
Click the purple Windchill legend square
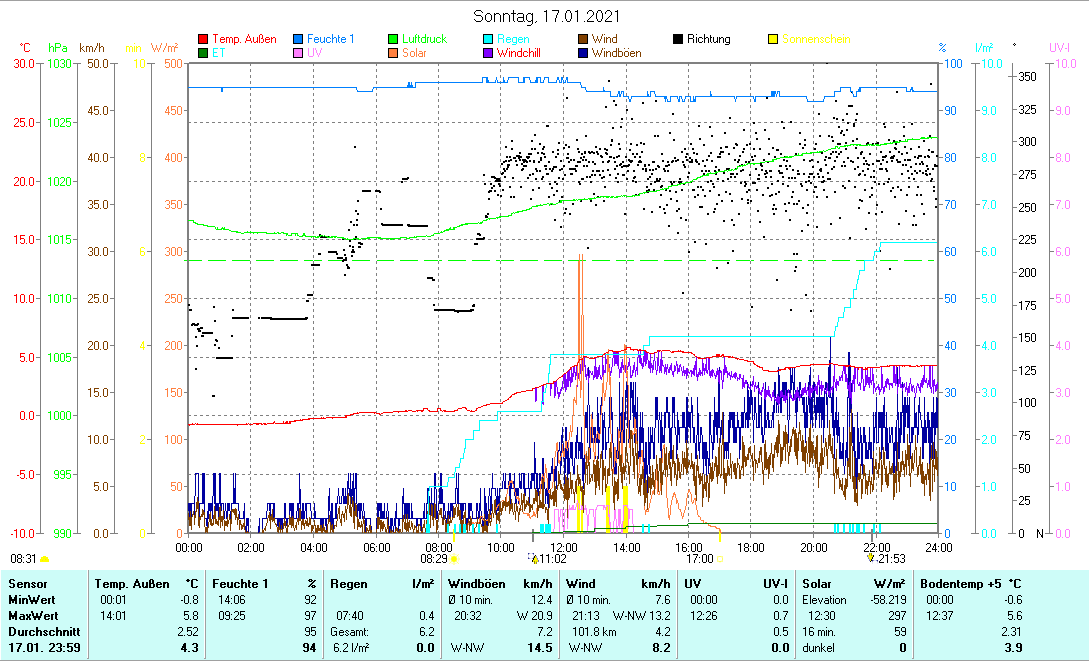(487, 53)
